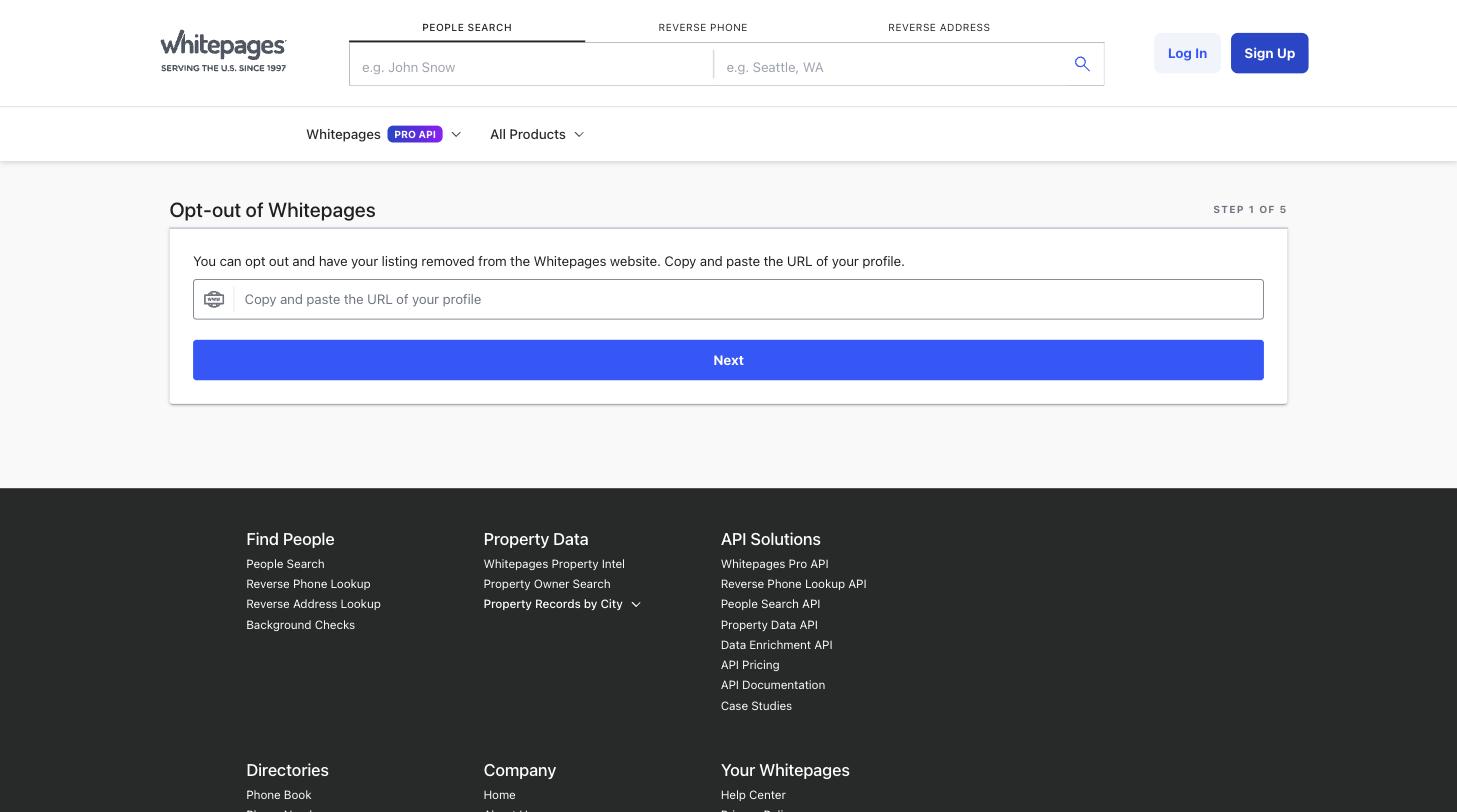Open Whitepages Property Intel link
The height and width of the screenshot is (812, 1457).
(554, 564)
